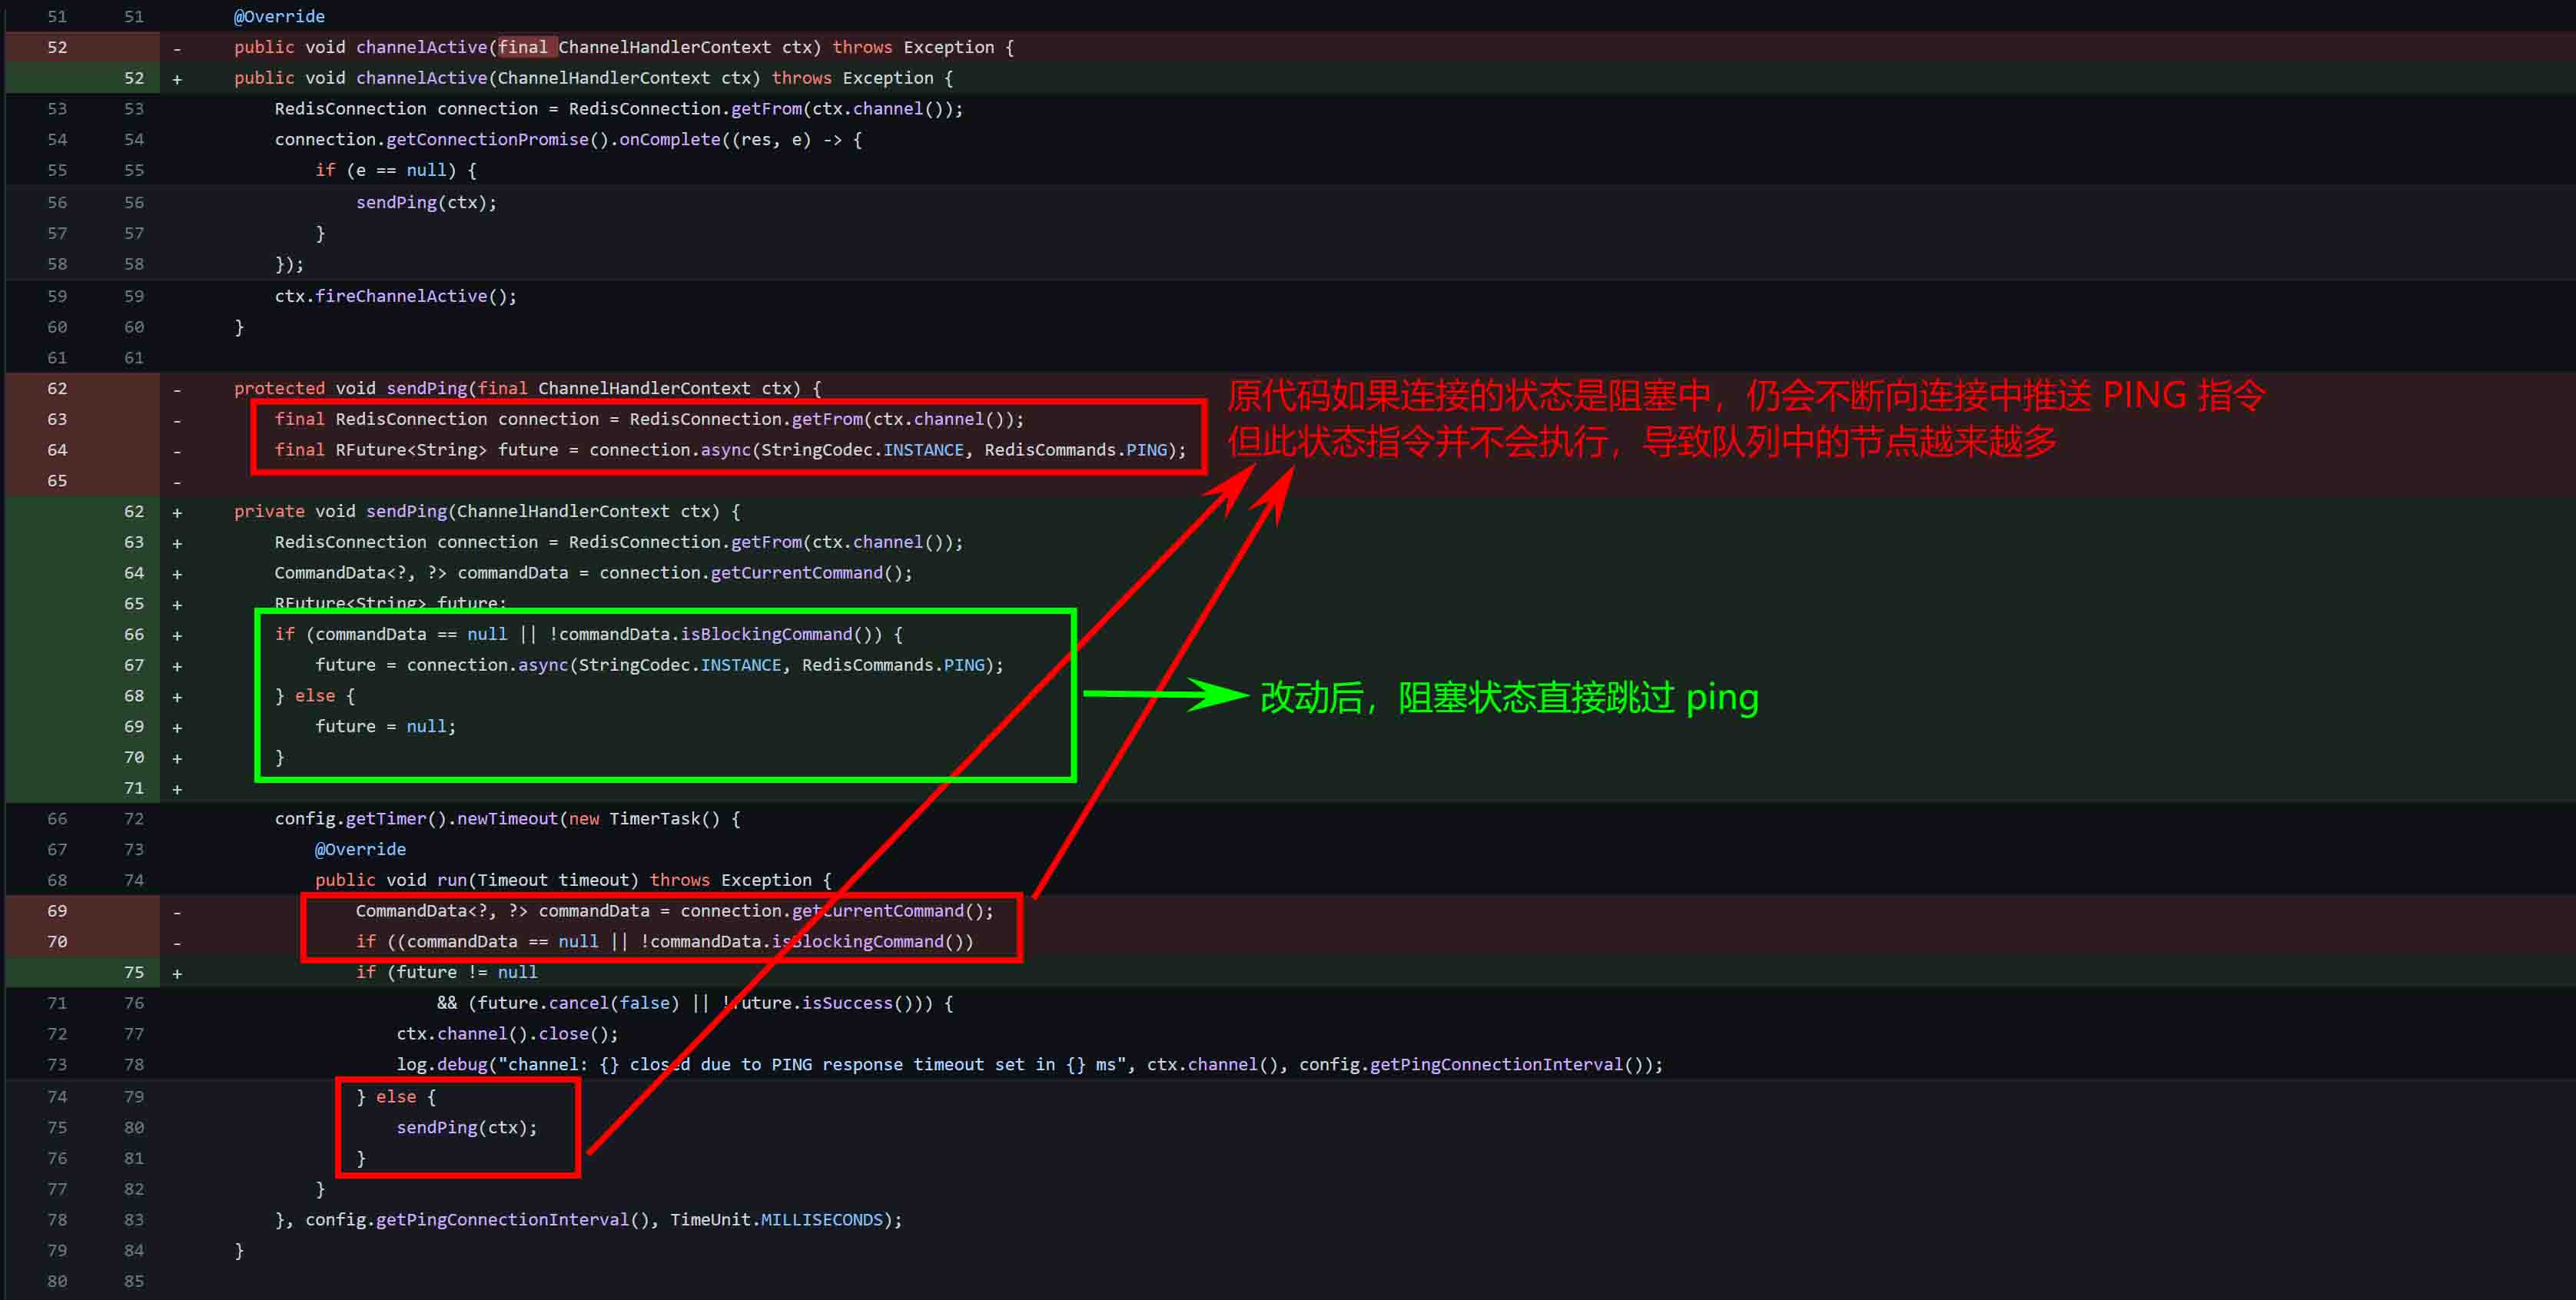This screenshot has height=1300, width=2576.
Task: Click the 'ctx.fireChannelActive();' line
Action: 395,297
